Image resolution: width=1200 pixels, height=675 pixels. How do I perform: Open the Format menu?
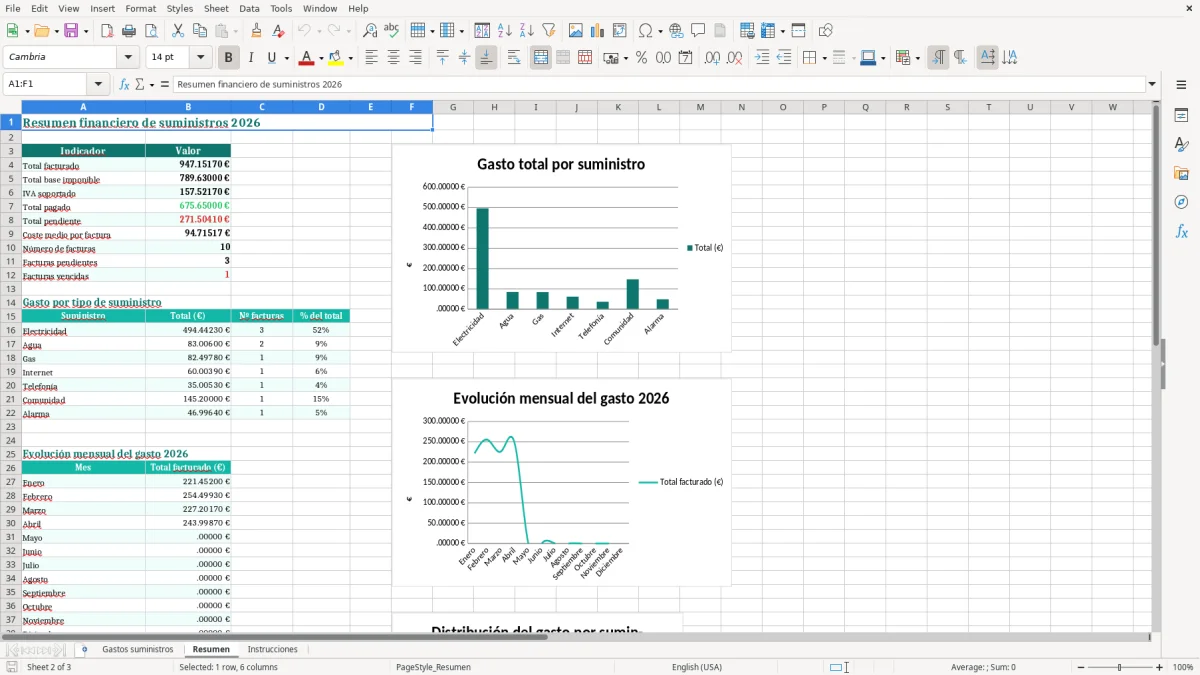coord(140,8)
